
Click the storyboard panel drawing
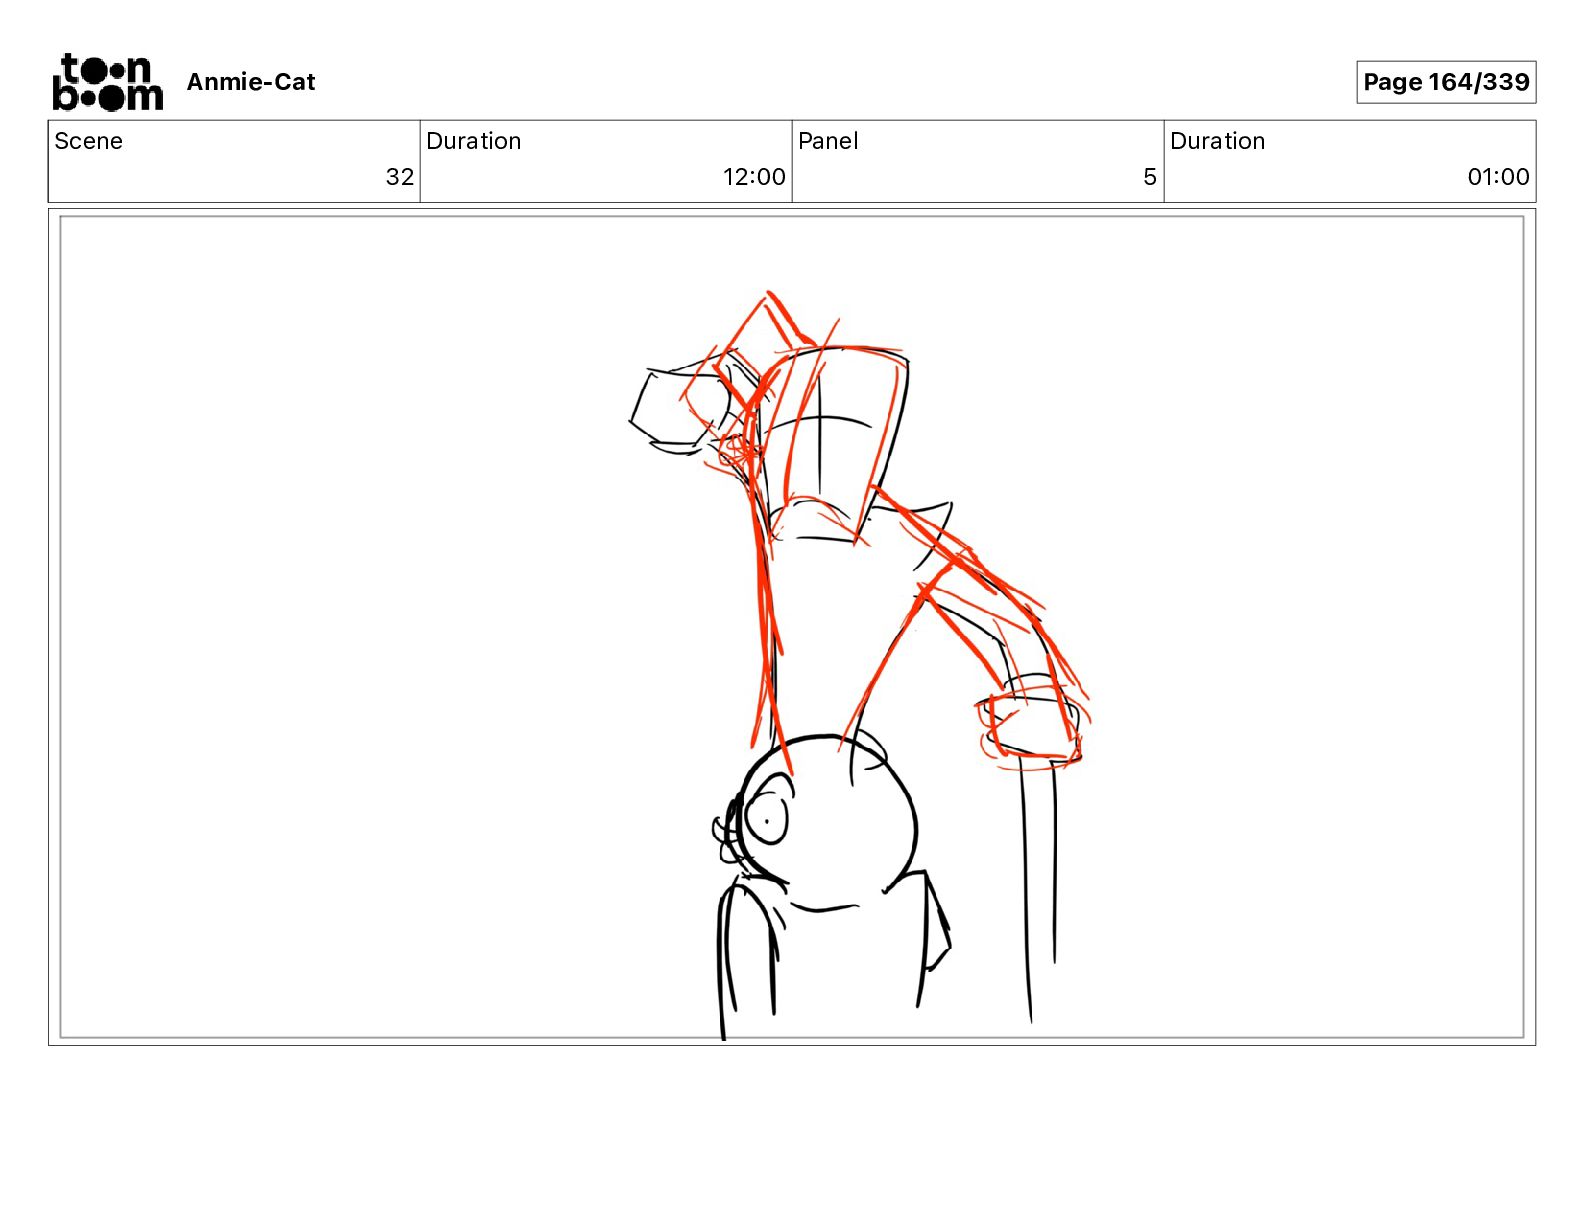(x=792, y=627)
